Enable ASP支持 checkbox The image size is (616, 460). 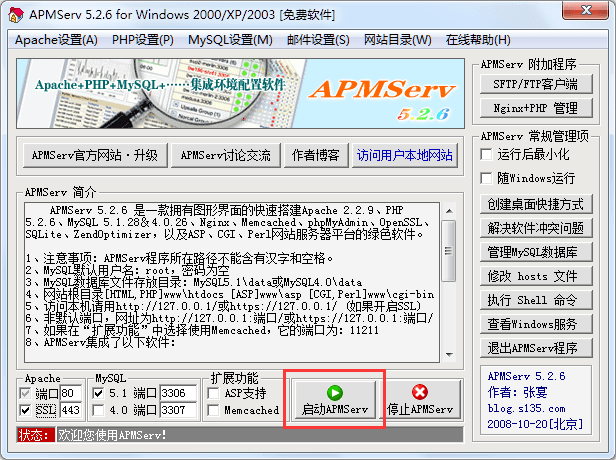tap(213, 393)
